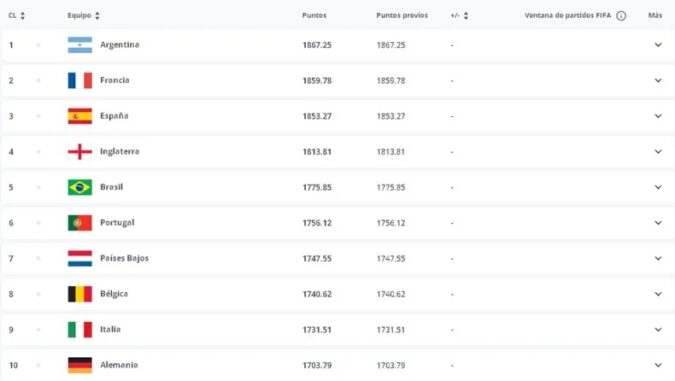
Task: Expand the Alemania row details chevron
Action: point(658,365)
